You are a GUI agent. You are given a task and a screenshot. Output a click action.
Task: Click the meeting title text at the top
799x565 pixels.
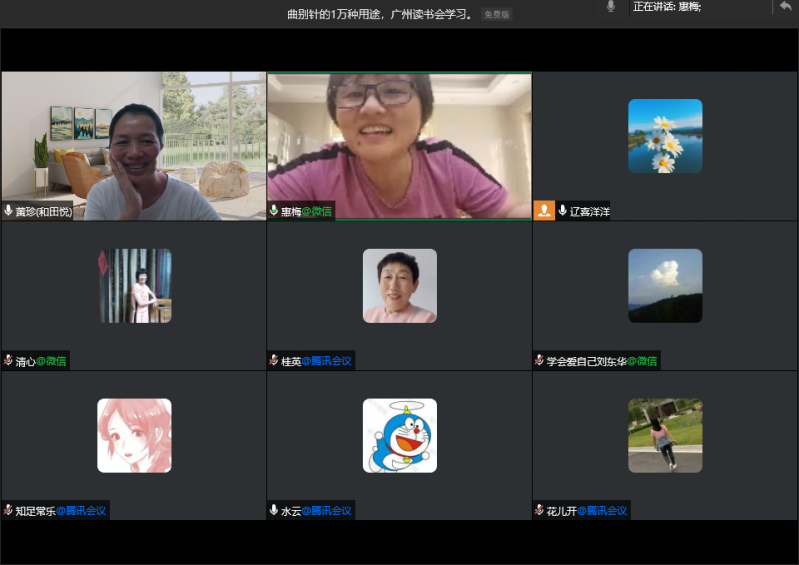(x=380, y=15)
